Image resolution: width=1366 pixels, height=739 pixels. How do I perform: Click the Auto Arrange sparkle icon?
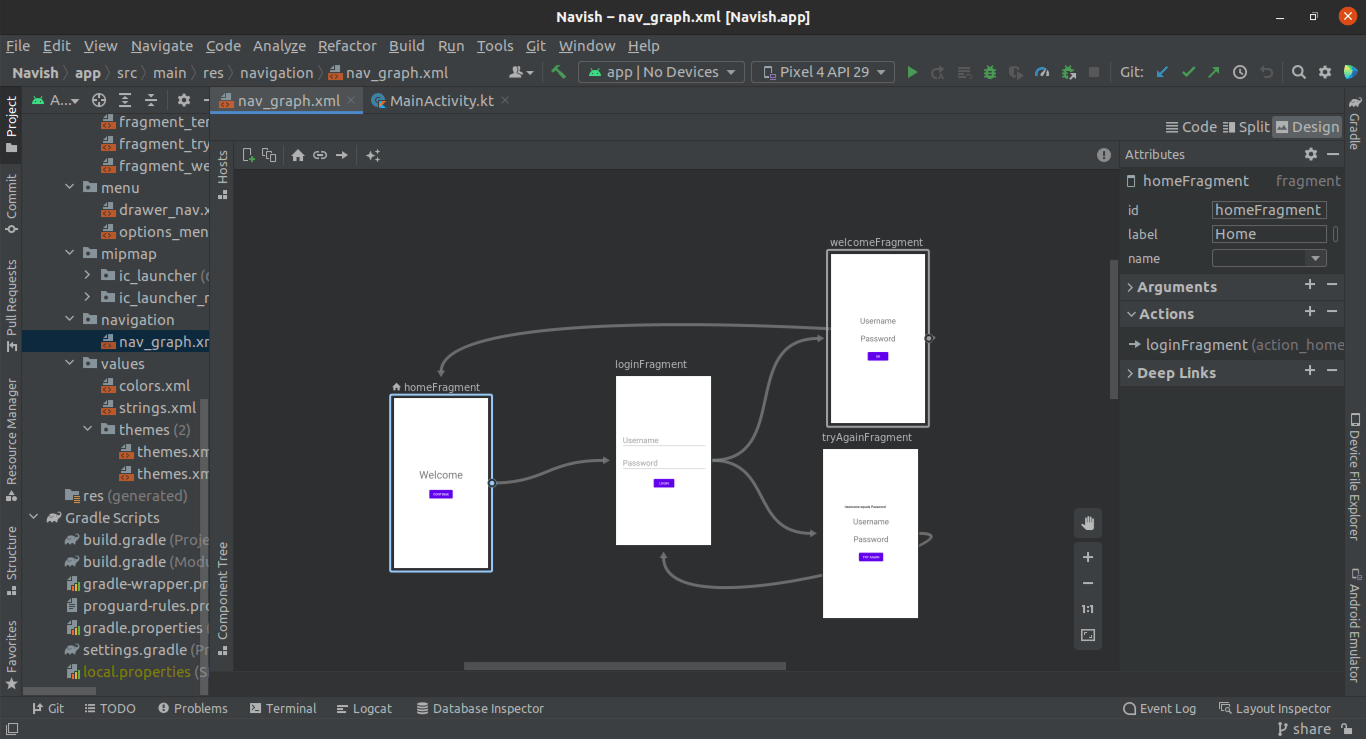[x=373, y=155]
